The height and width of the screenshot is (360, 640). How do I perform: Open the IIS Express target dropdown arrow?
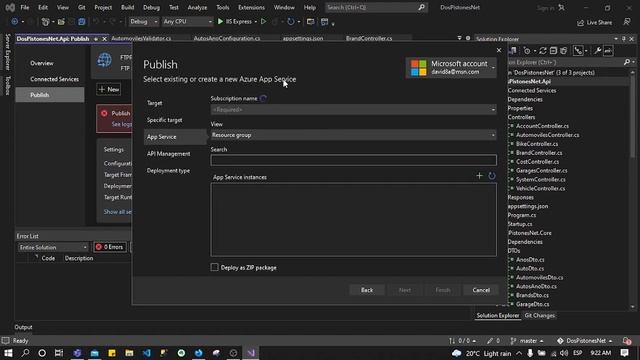[x=256, y=22]
